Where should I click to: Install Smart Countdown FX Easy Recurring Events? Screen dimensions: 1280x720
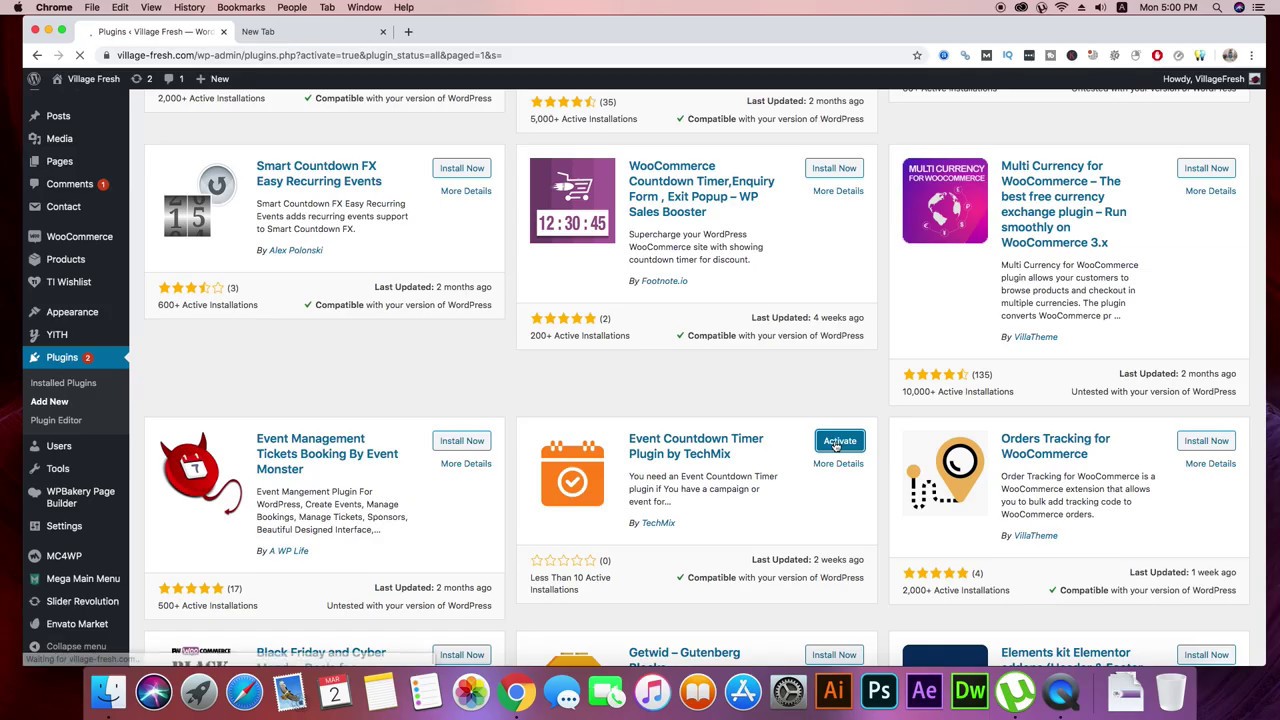(x=461, y=168)
